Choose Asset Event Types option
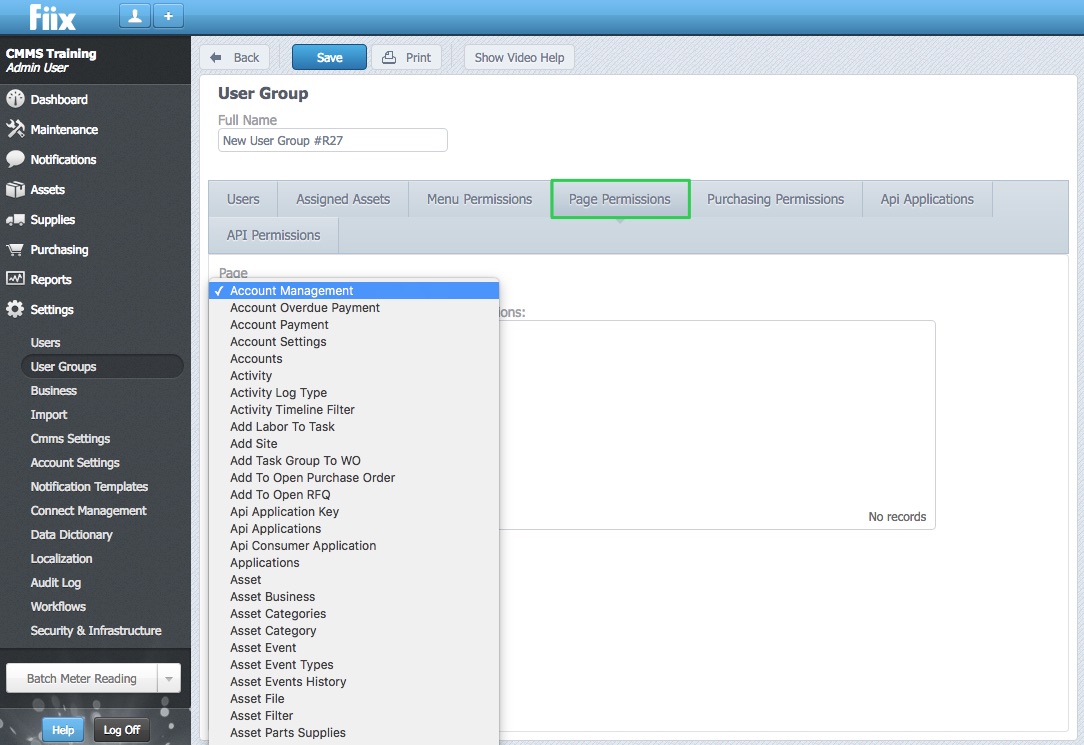Viewport: 1084px width, 745px height. tap(354, 665)
